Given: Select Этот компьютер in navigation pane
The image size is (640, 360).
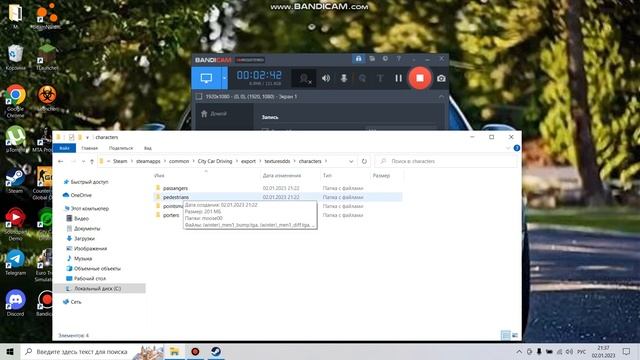Looking at the screenshot, I should pyautogui.click(x=89, y=209).
